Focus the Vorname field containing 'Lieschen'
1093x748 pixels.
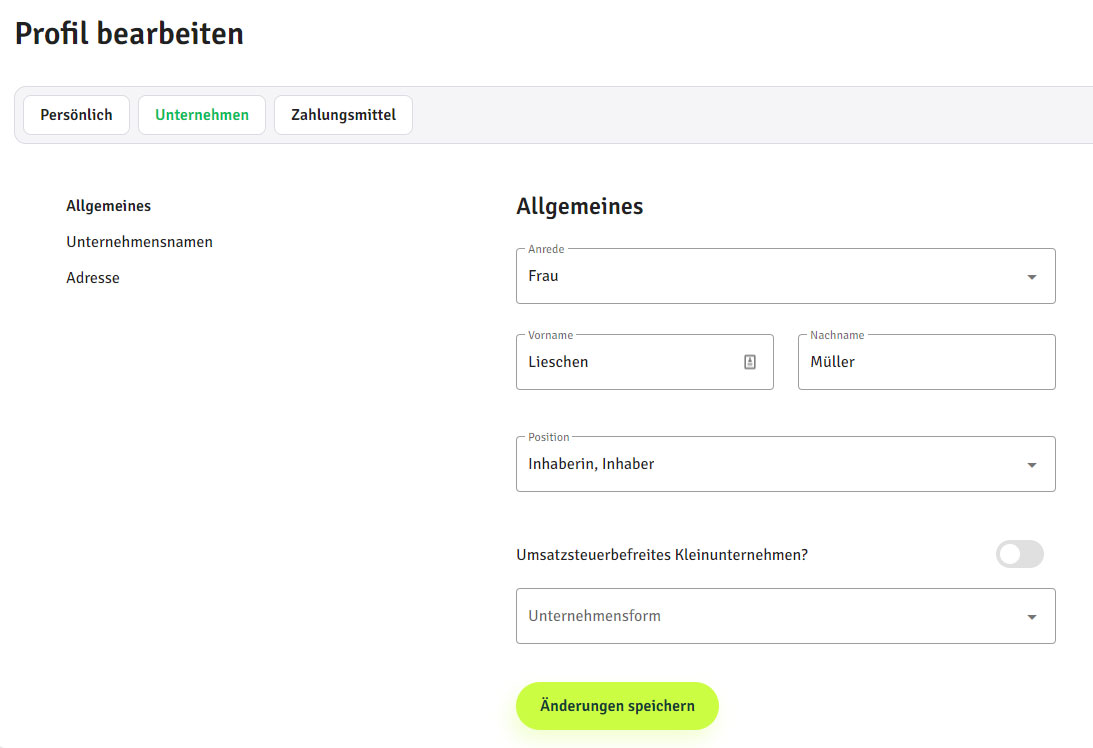(630, 362)
